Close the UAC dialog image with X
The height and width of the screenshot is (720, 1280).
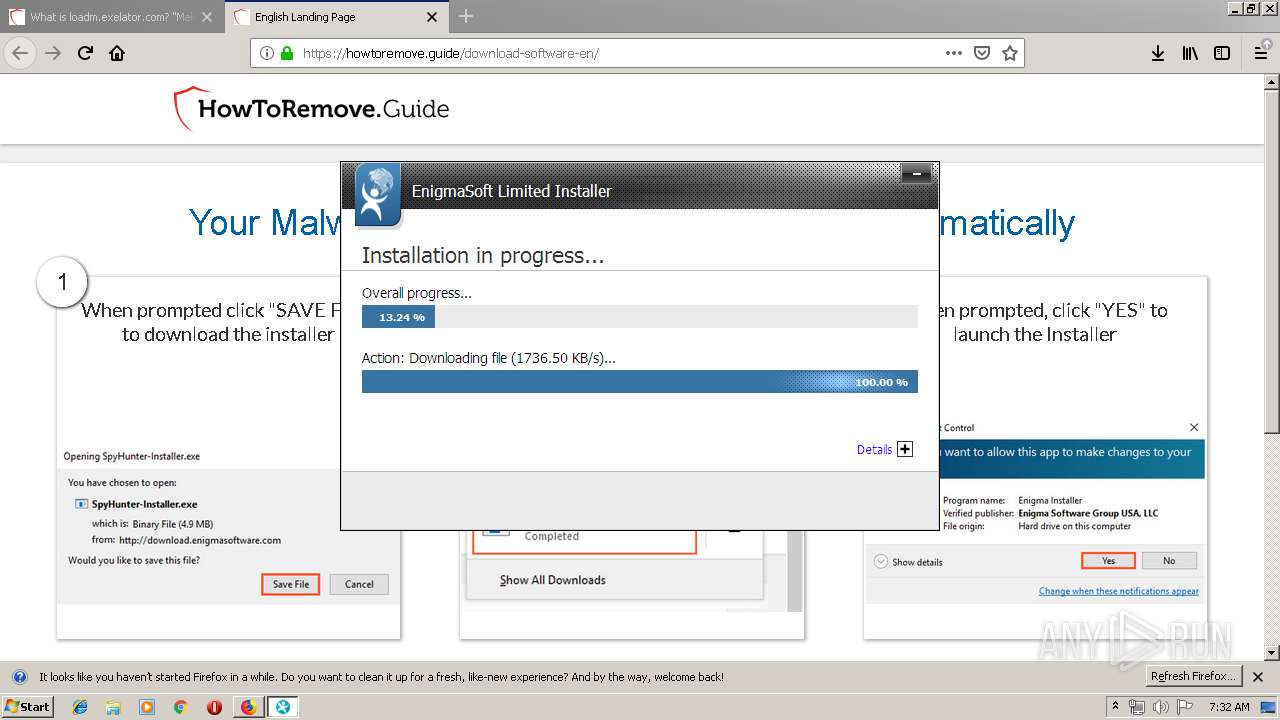pyautogui.click(x=1194, y=427)
